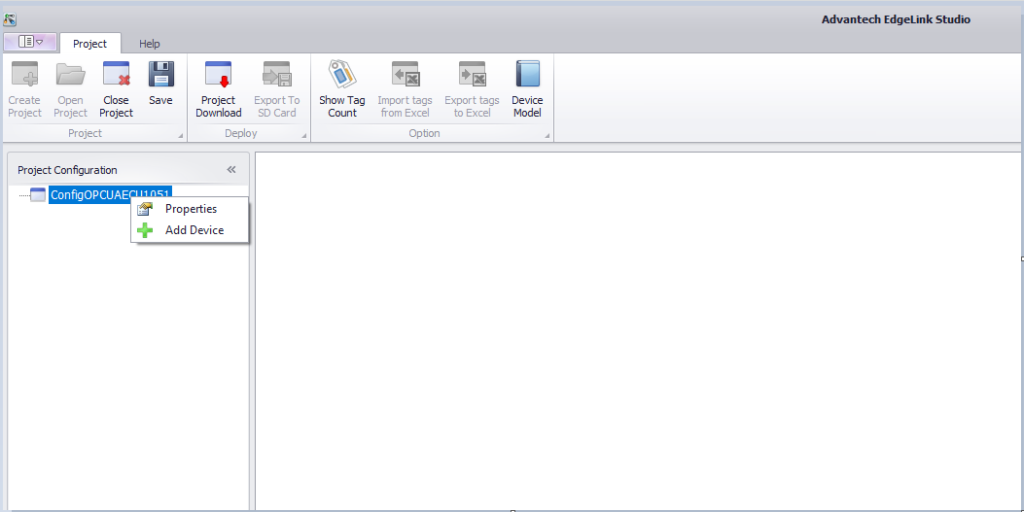The width and height of the screenshot is (1024, 512).
Task: Click the Create Project icon
Action: 25,74
